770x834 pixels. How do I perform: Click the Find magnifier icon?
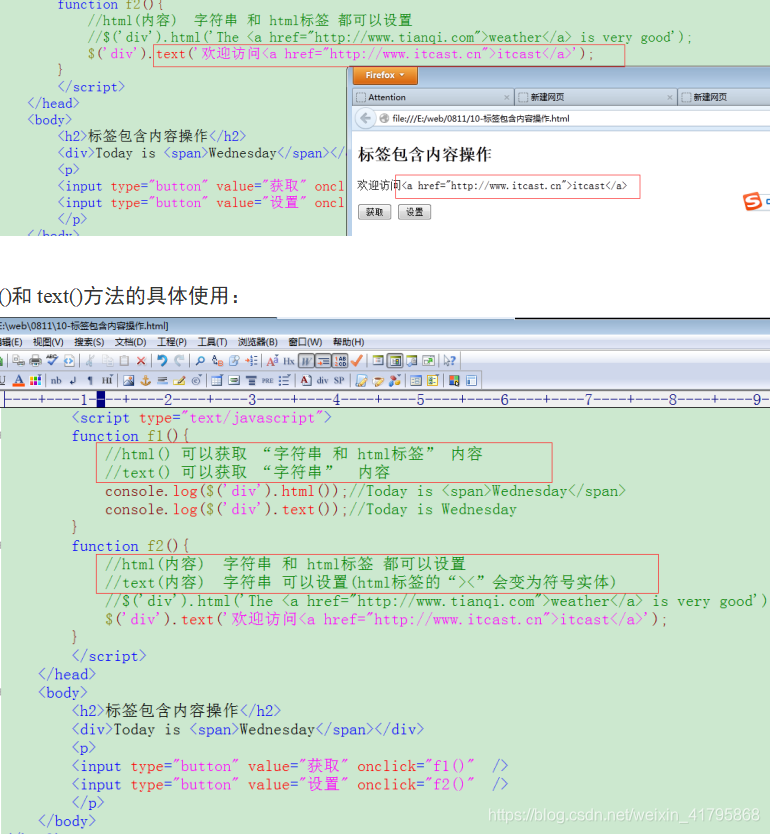tap(200, 361)
